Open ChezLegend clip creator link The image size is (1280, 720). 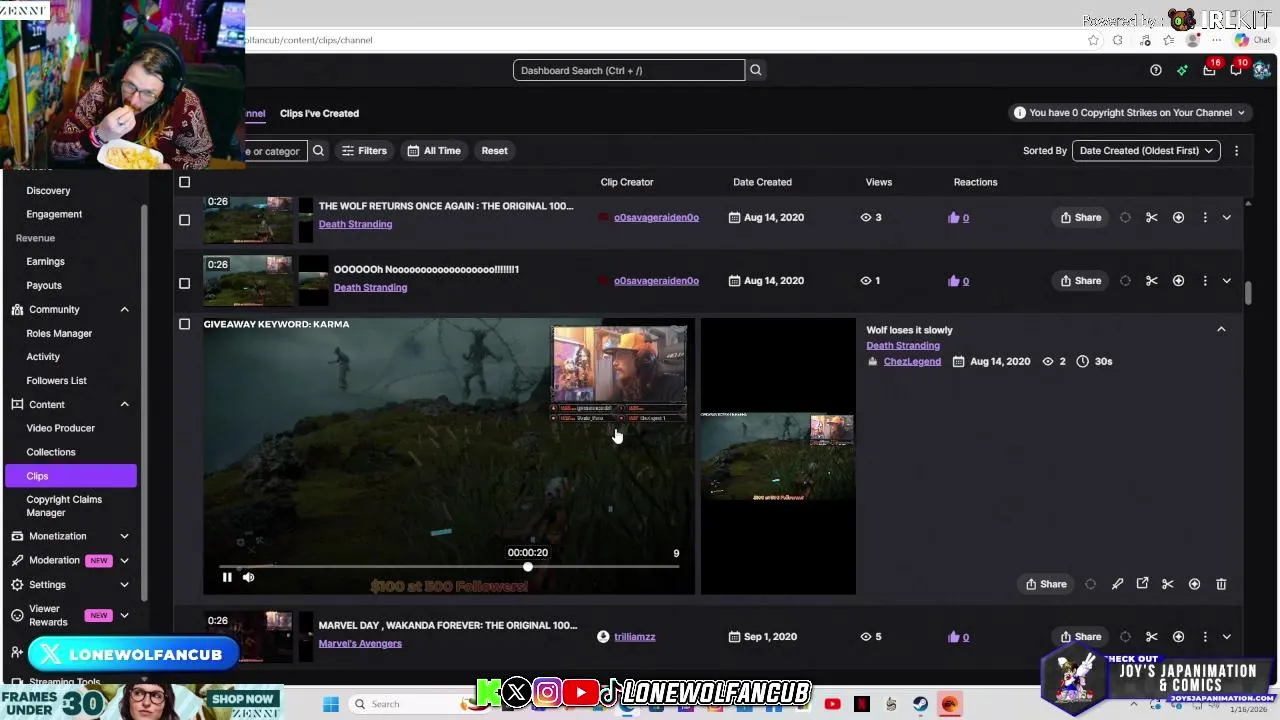click(912, 362)
